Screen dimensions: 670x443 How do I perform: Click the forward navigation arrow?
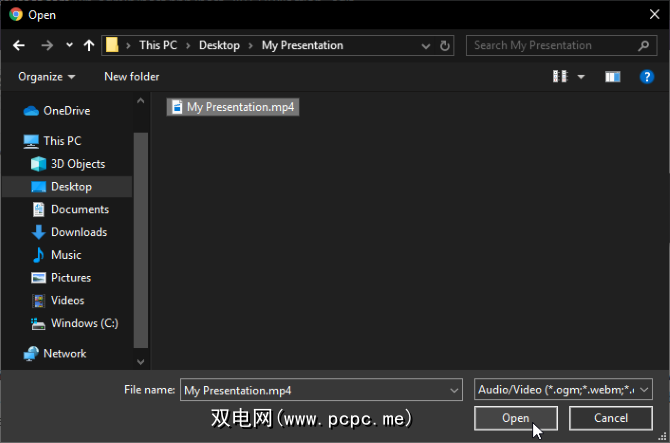(47, 45)
